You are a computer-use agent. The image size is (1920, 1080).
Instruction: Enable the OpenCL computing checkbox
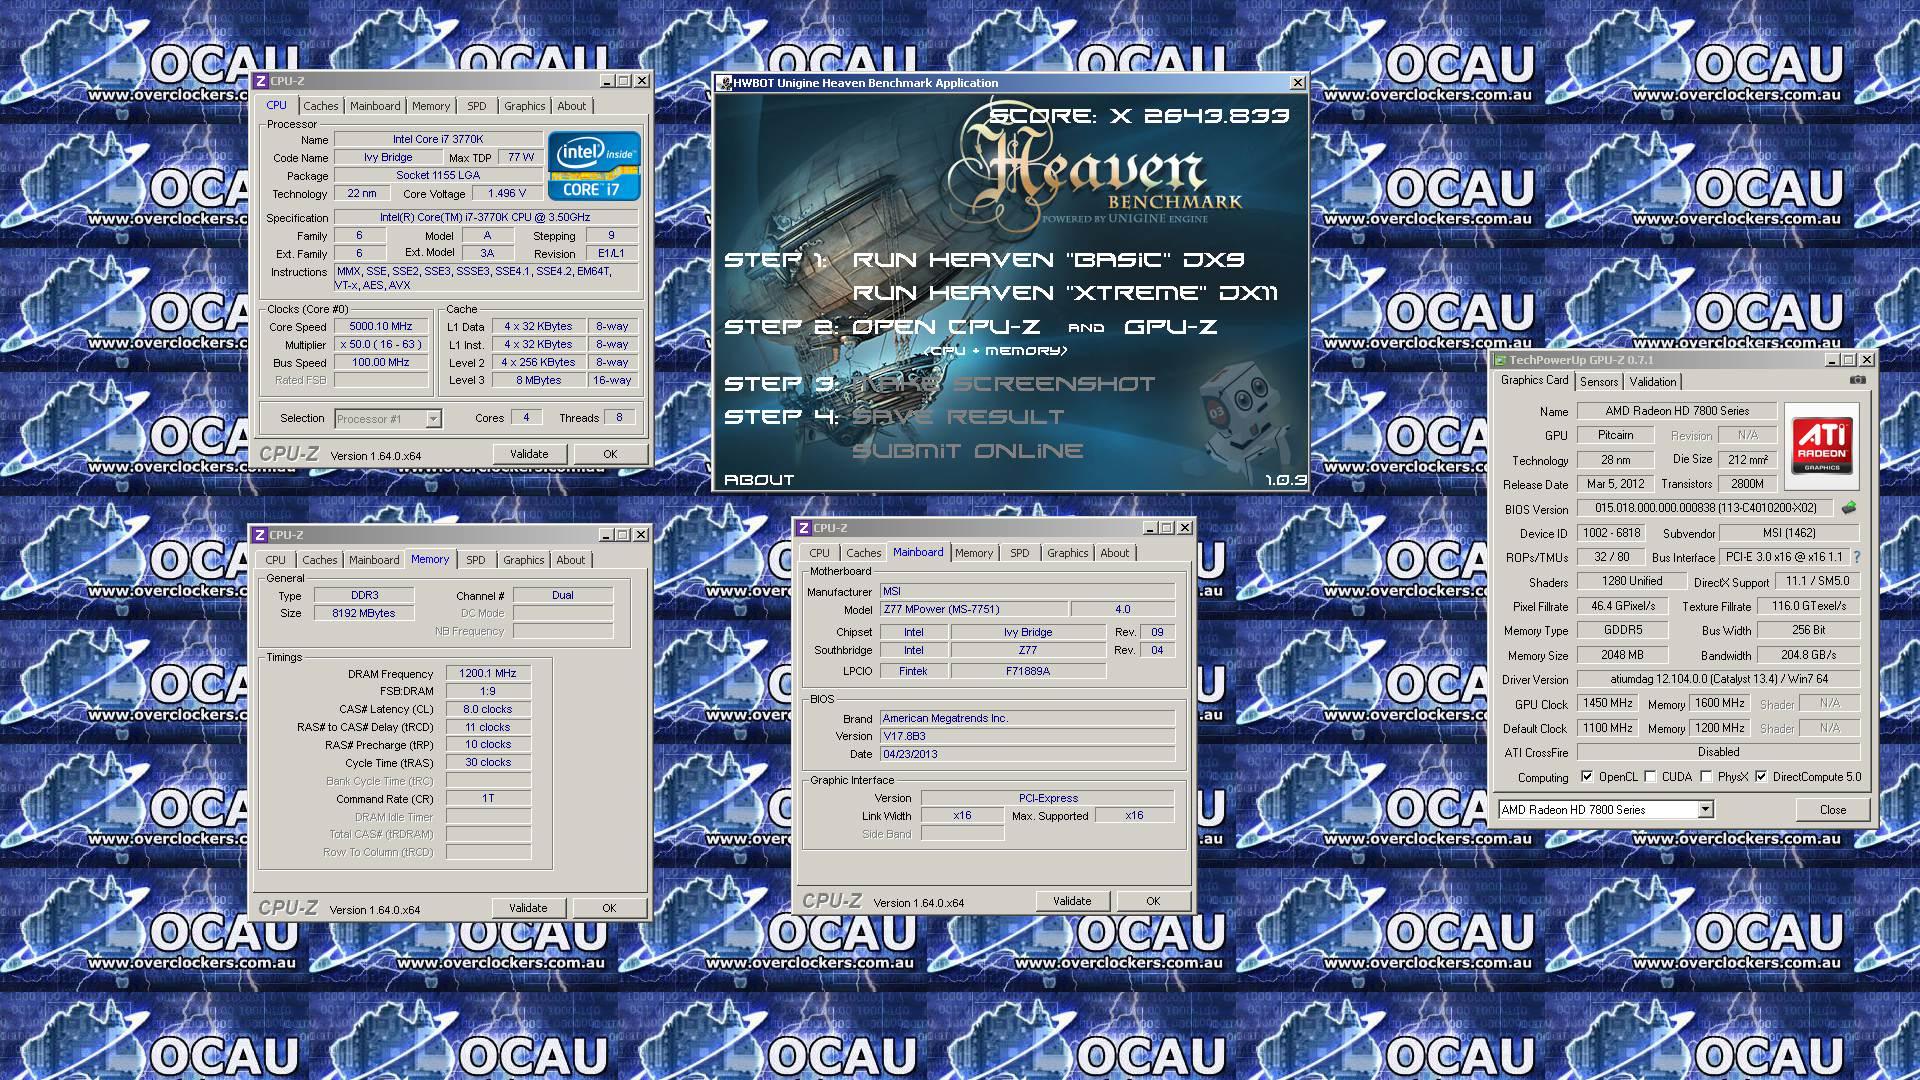coord(1587,777)
